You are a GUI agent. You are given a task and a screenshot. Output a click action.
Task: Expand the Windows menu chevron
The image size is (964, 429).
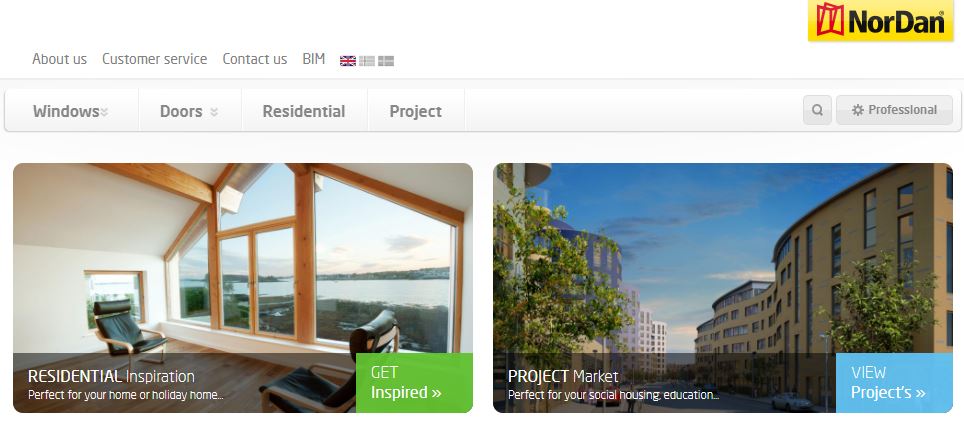click(x=105, y=112)
